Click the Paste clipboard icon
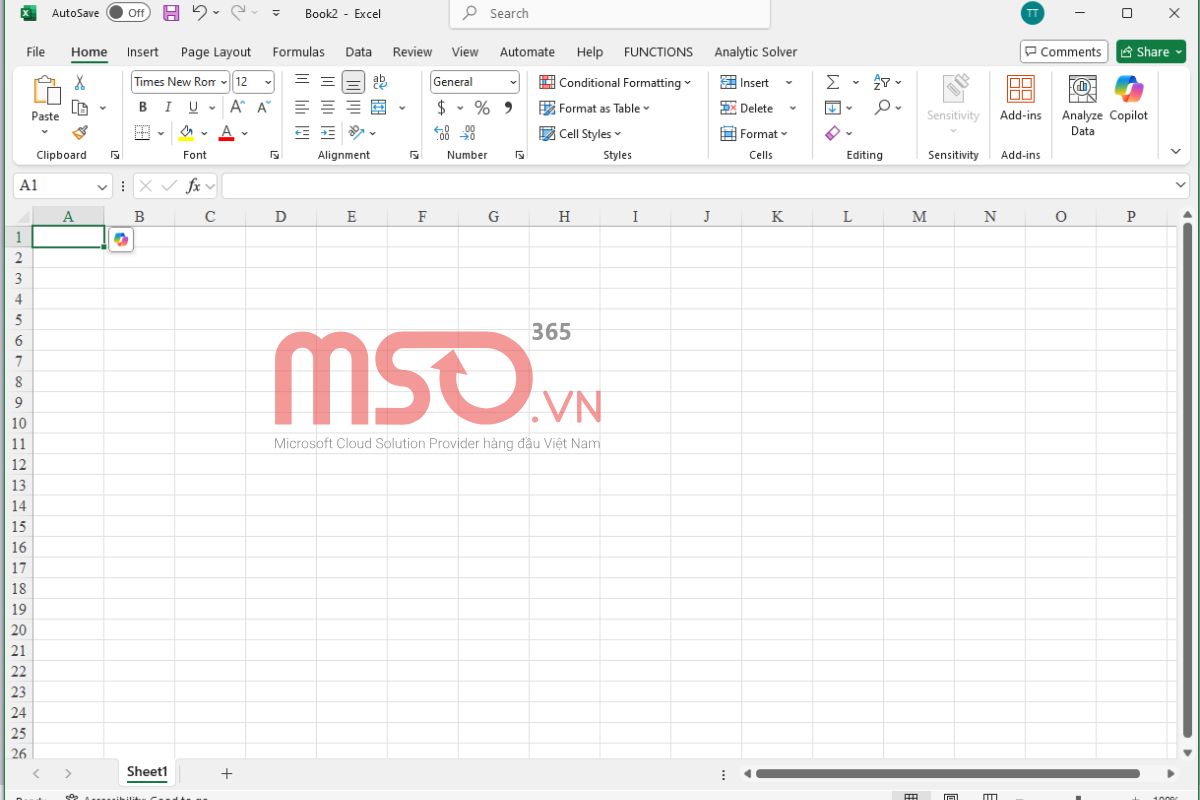The width and height of the screenshot is (1200, 800). pyautogui.click(x=46, y=91)
